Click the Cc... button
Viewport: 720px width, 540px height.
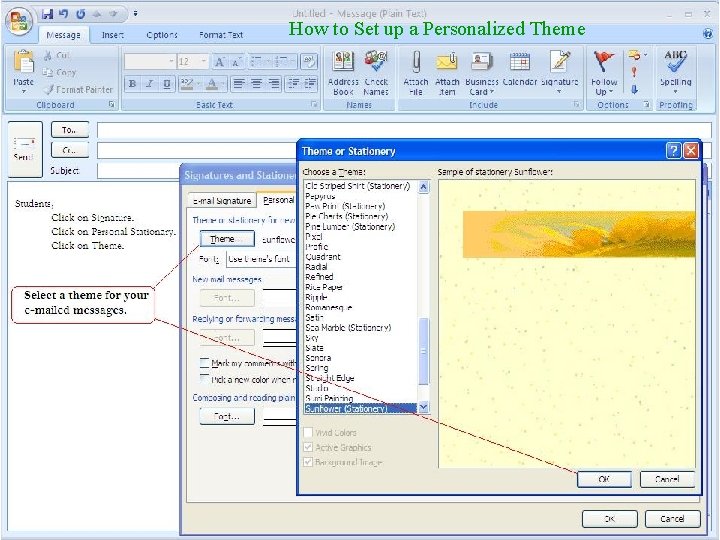pos(70,150)
